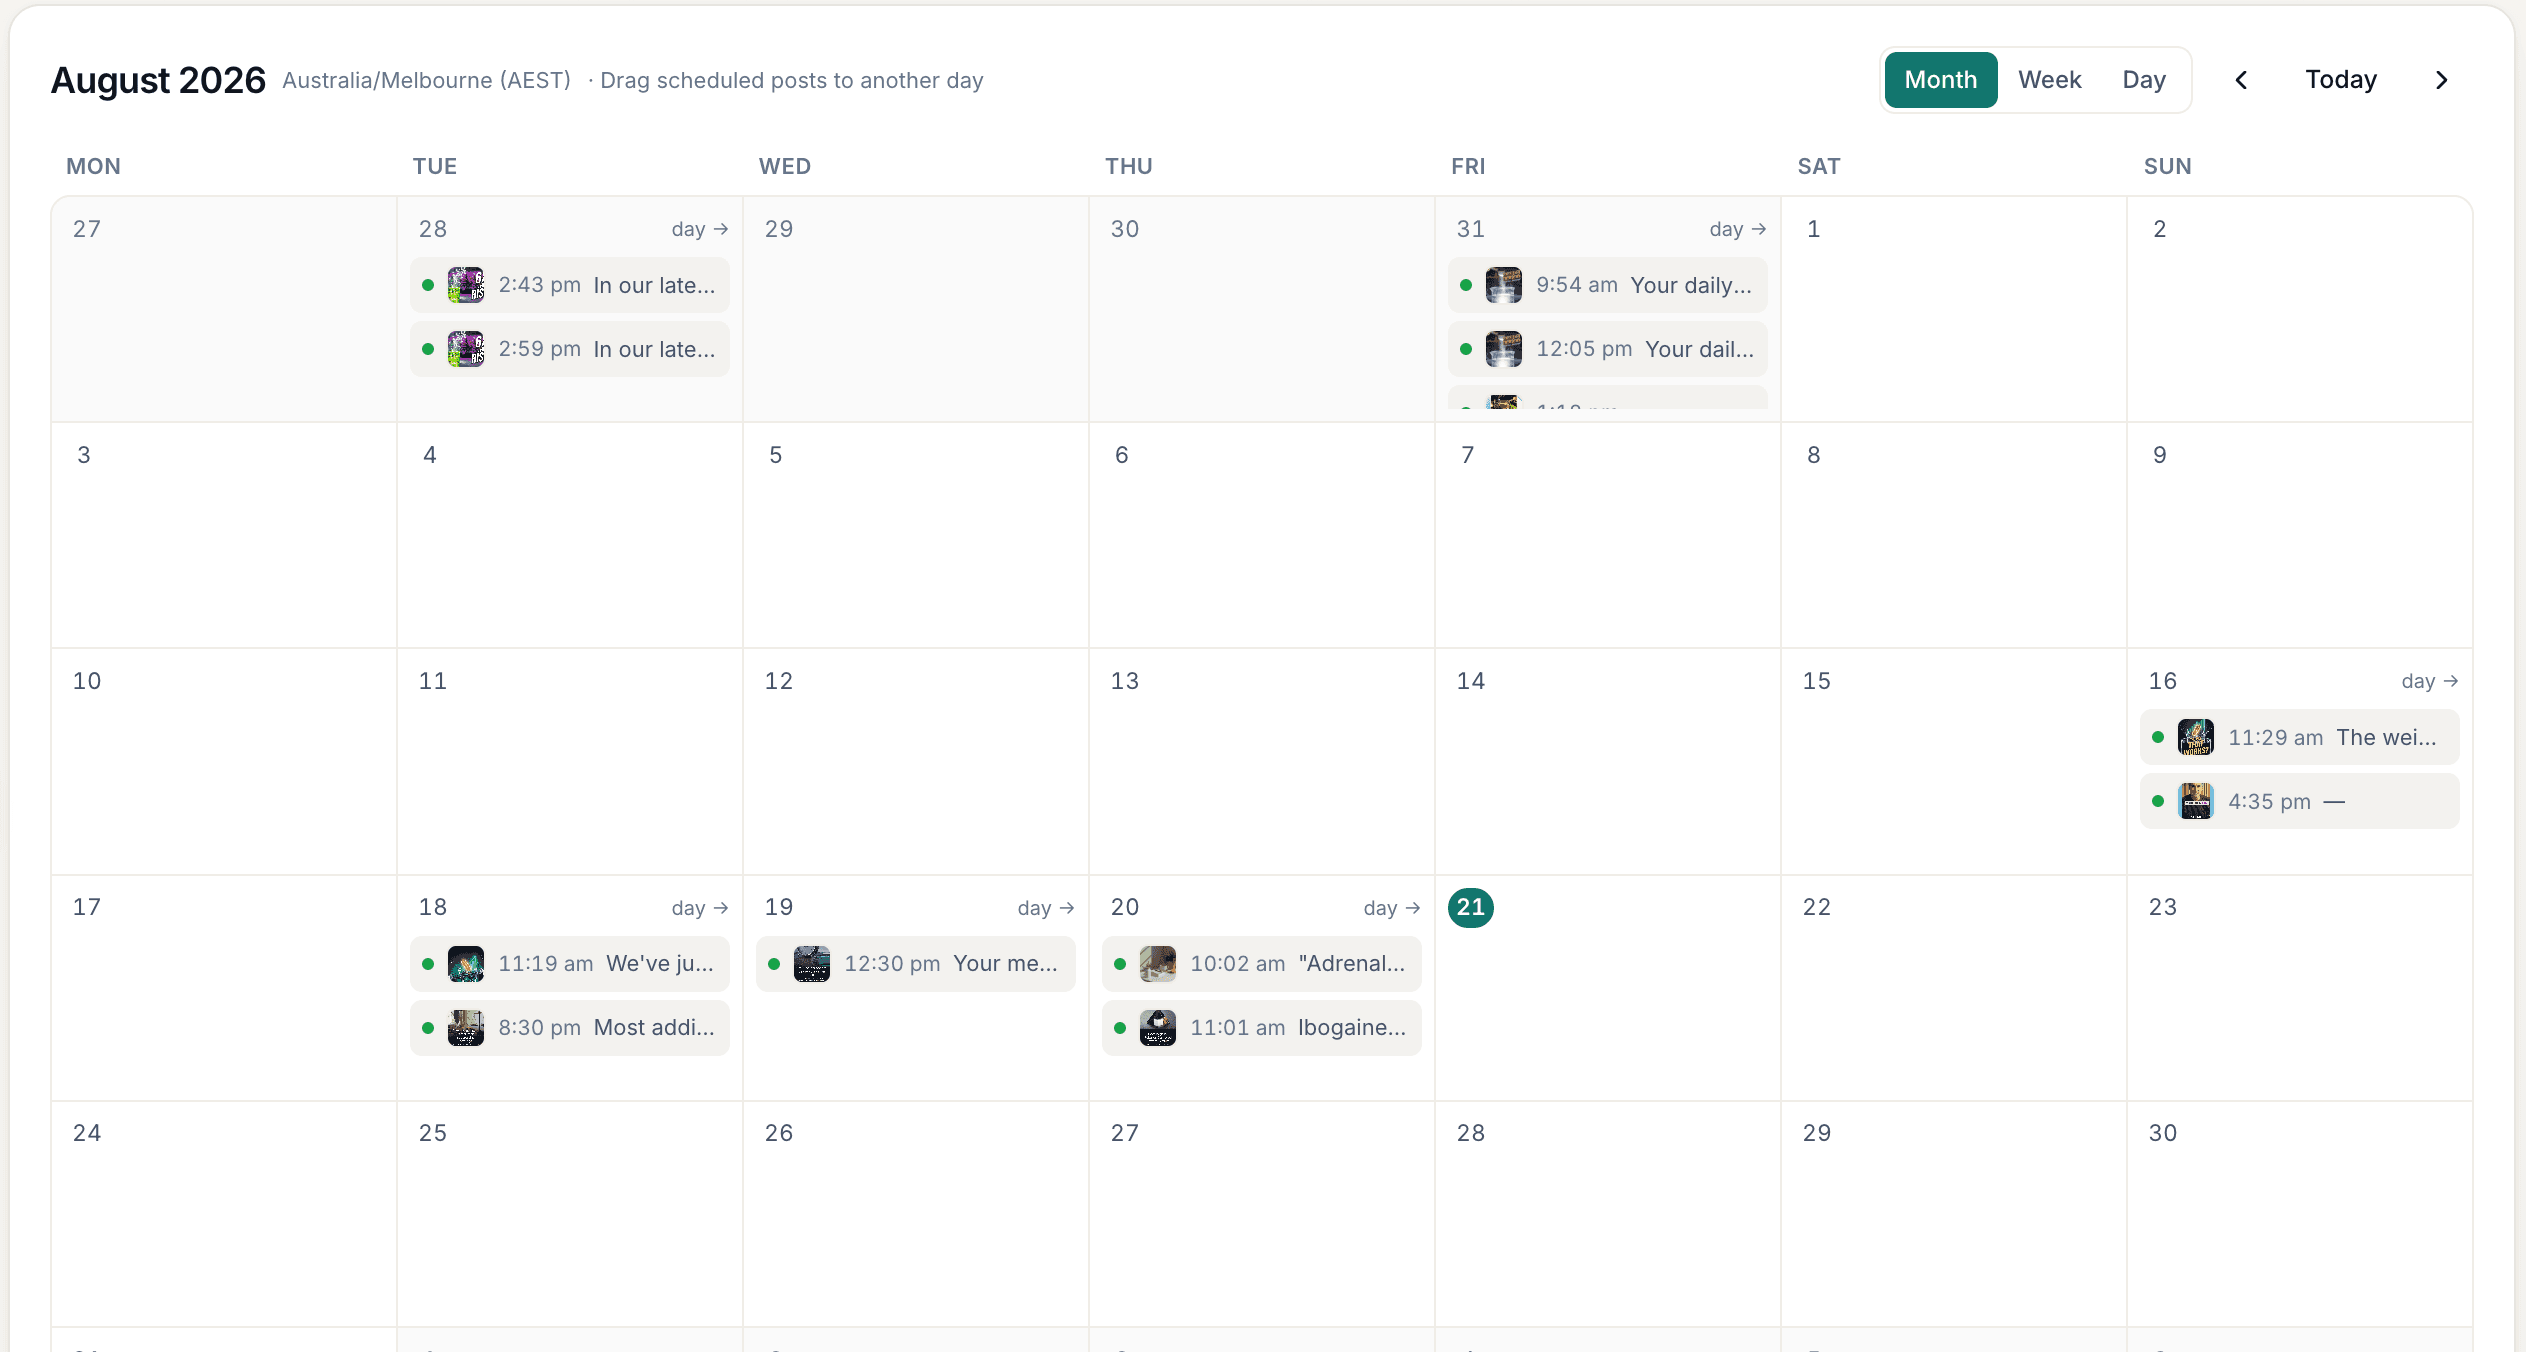
Task: Open the 12:30 pm post thumbnail
Action: point(811,964)
